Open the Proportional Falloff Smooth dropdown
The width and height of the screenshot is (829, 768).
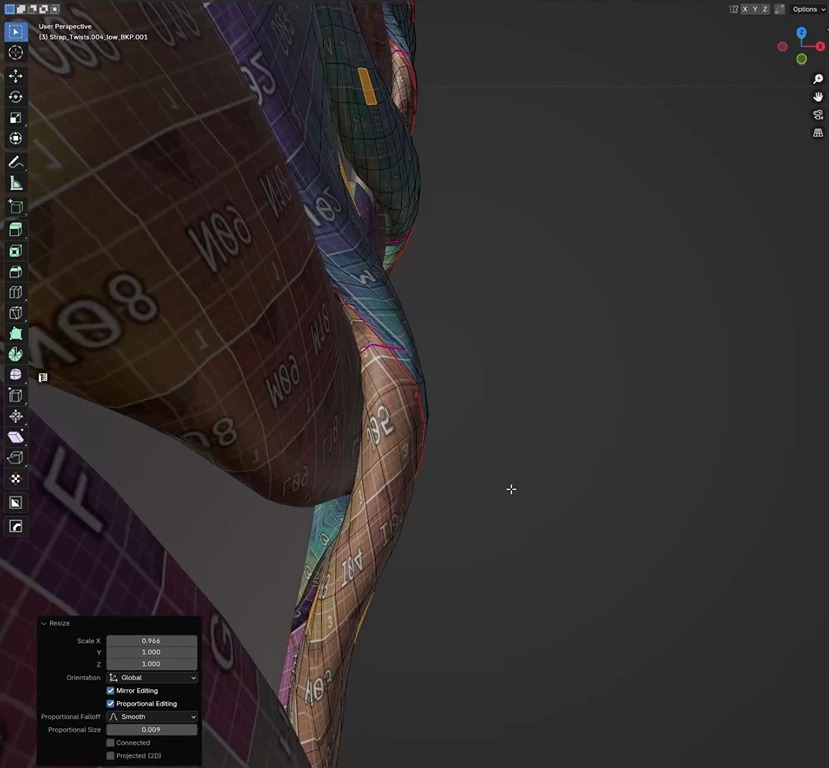[x=152, y=717]
